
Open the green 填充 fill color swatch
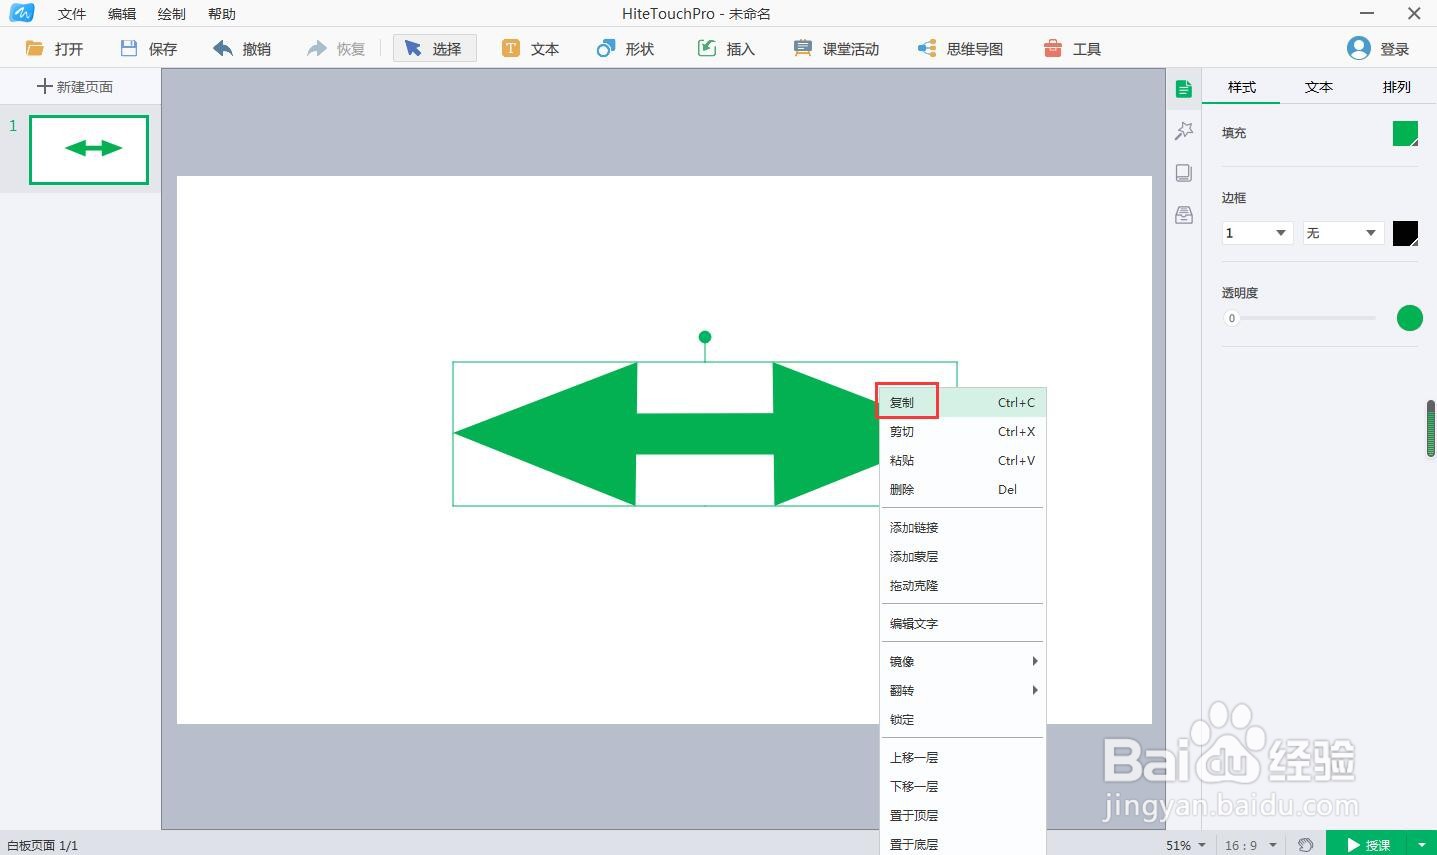coord(1406,134)
